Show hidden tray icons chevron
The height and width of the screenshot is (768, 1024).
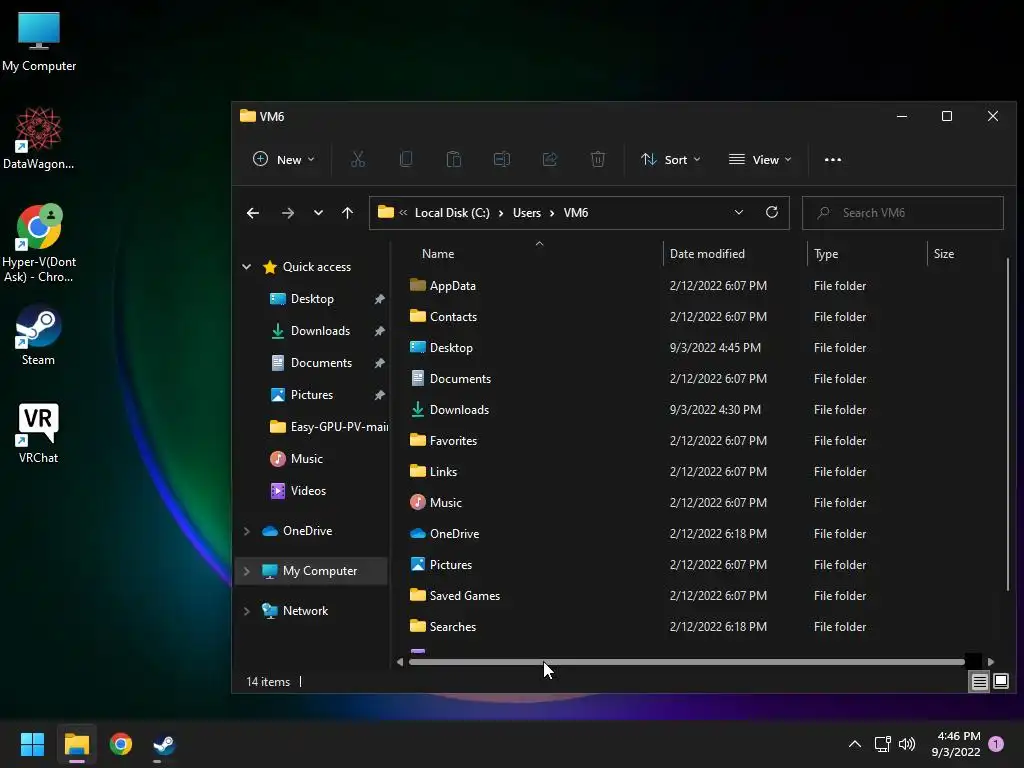[854, 744]
